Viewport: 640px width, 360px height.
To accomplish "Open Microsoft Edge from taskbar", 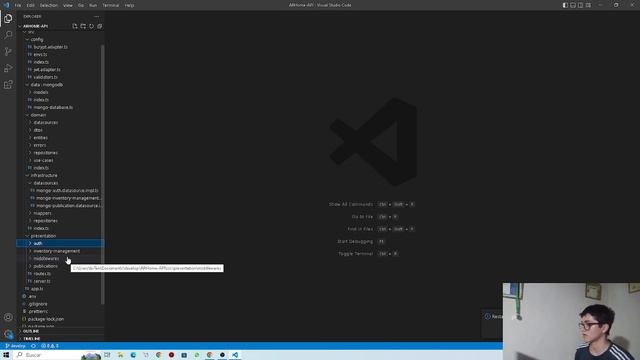I will click(133, 355).
